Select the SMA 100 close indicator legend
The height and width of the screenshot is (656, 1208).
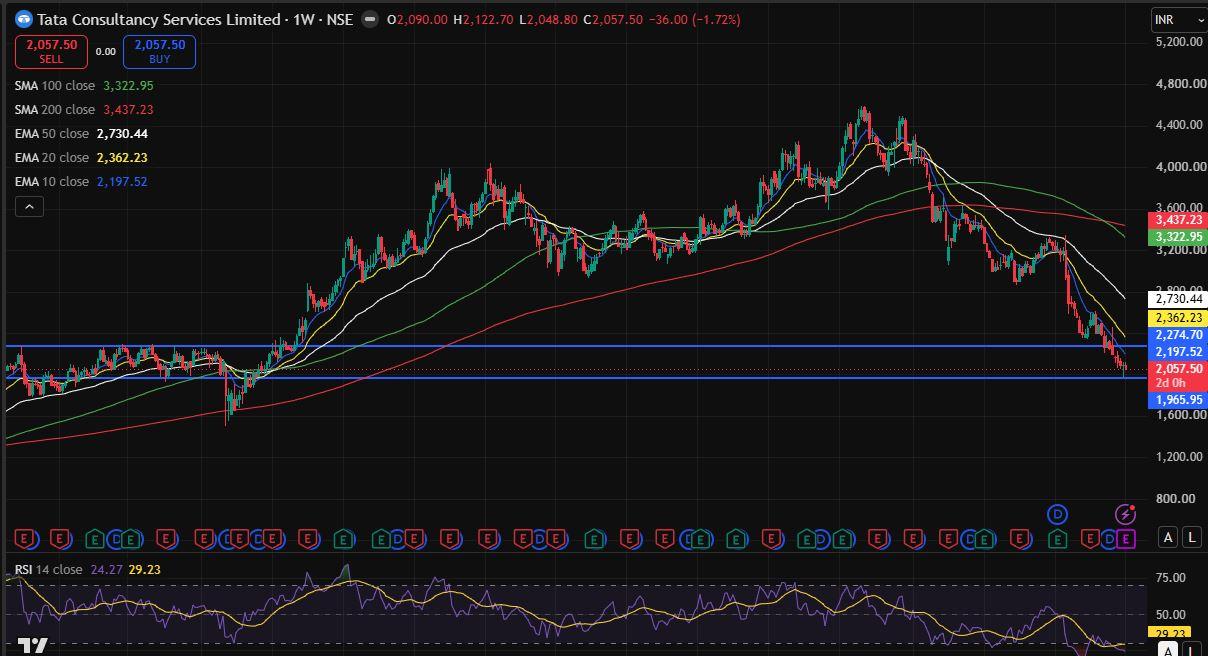[x=55, y=86]
